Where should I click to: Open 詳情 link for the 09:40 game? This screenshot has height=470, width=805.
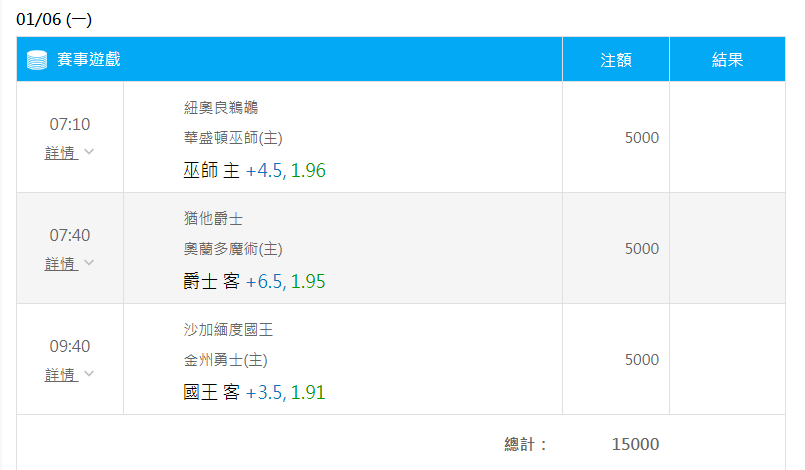pos(61,374)
